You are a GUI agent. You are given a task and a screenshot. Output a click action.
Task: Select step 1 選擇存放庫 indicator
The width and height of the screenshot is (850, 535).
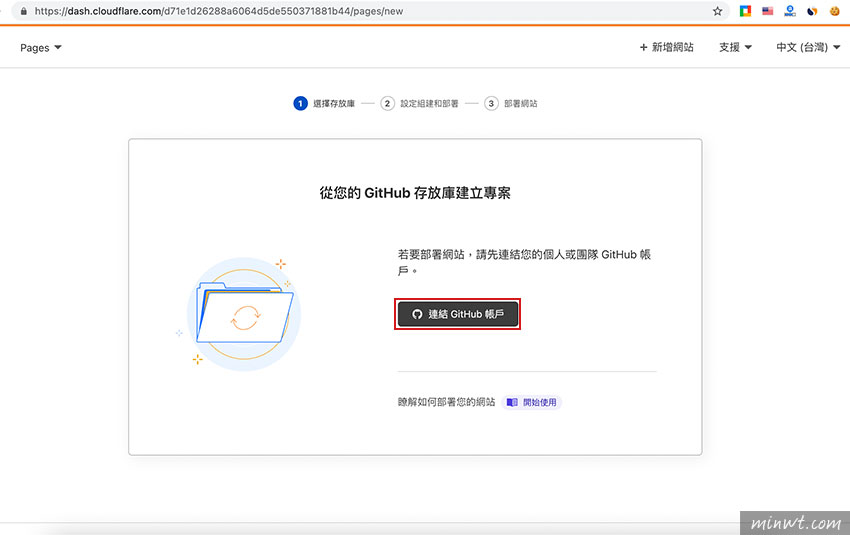click(324, 103)
